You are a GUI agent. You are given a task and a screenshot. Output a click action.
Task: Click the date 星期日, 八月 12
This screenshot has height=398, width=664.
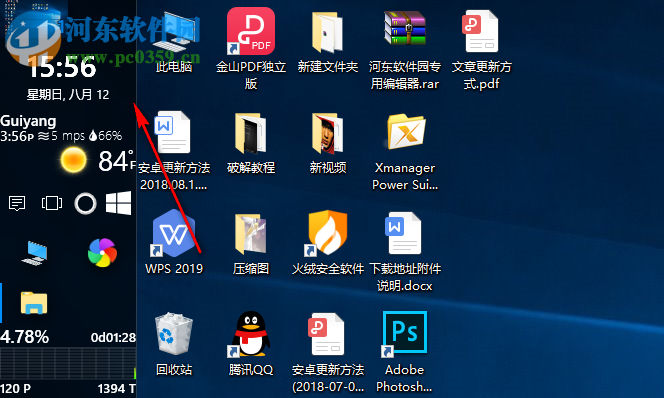click(x=68, y=94)
